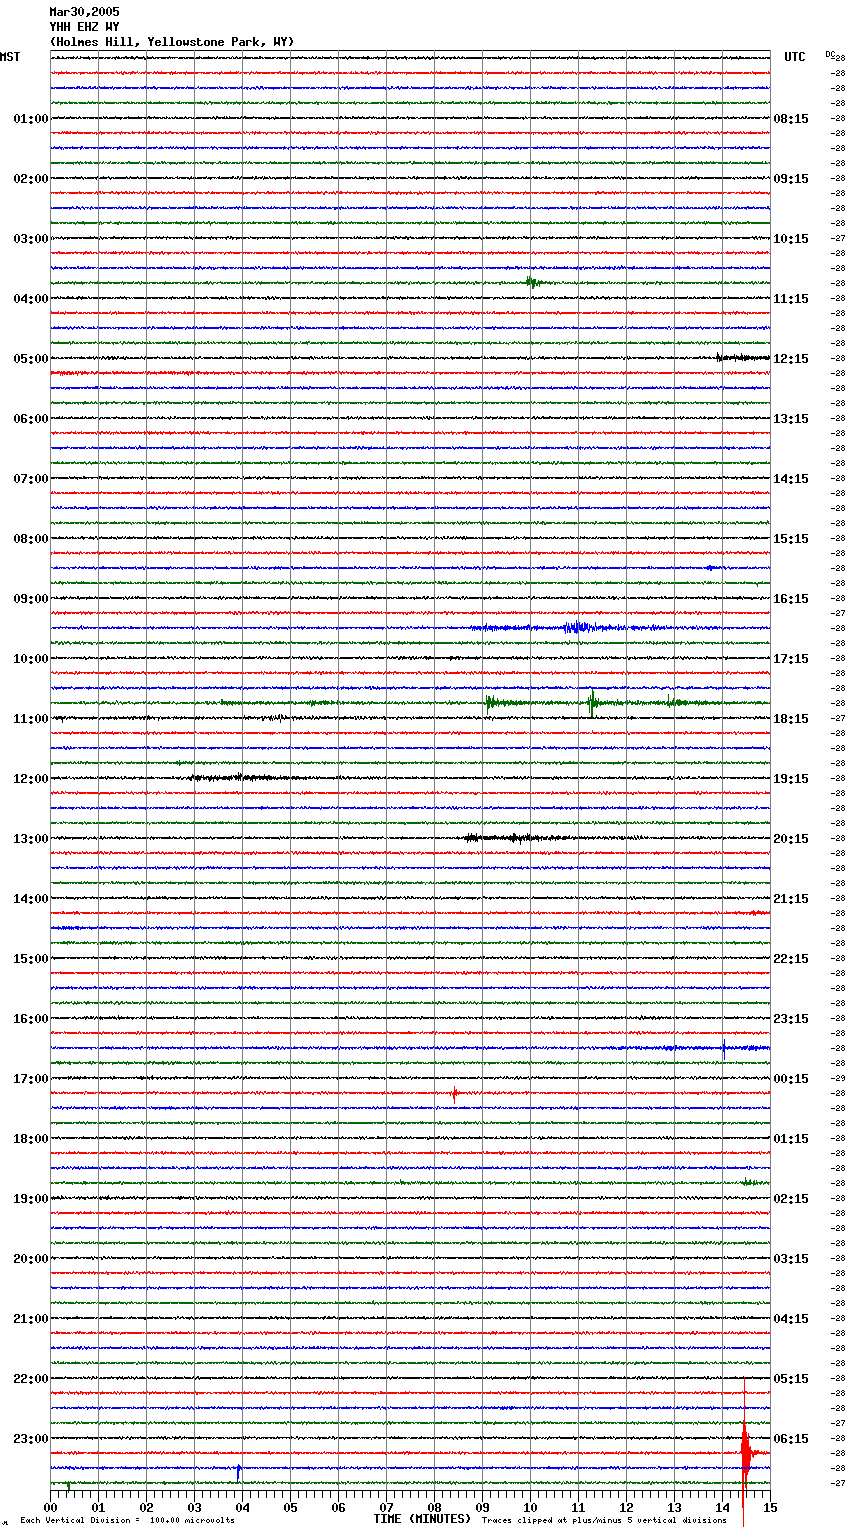The height and width of the screenshot is (1534, 850).
Task: Select the station code 'YHH EHZ WY'
Action: click(84, 27)
